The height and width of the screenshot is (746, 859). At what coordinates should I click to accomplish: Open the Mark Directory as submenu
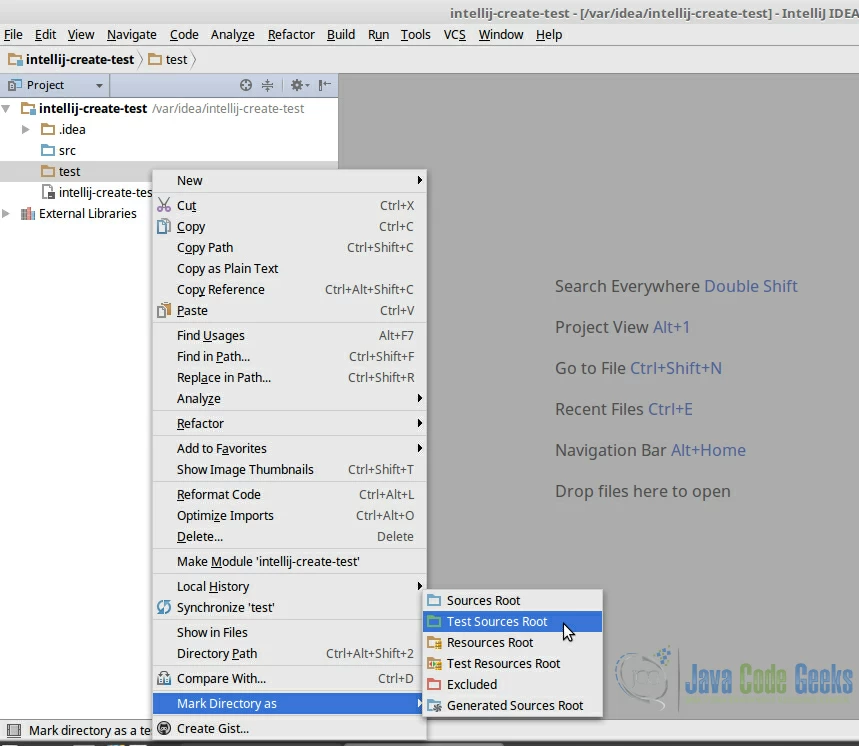point(289,703)
